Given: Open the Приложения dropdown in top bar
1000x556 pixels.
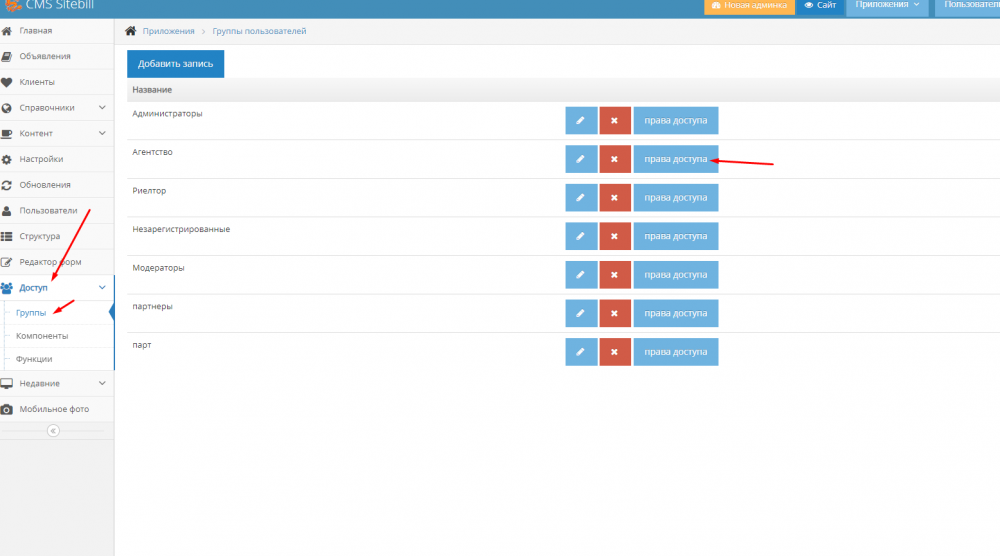Looking at the screenshot, I should 887,6.
